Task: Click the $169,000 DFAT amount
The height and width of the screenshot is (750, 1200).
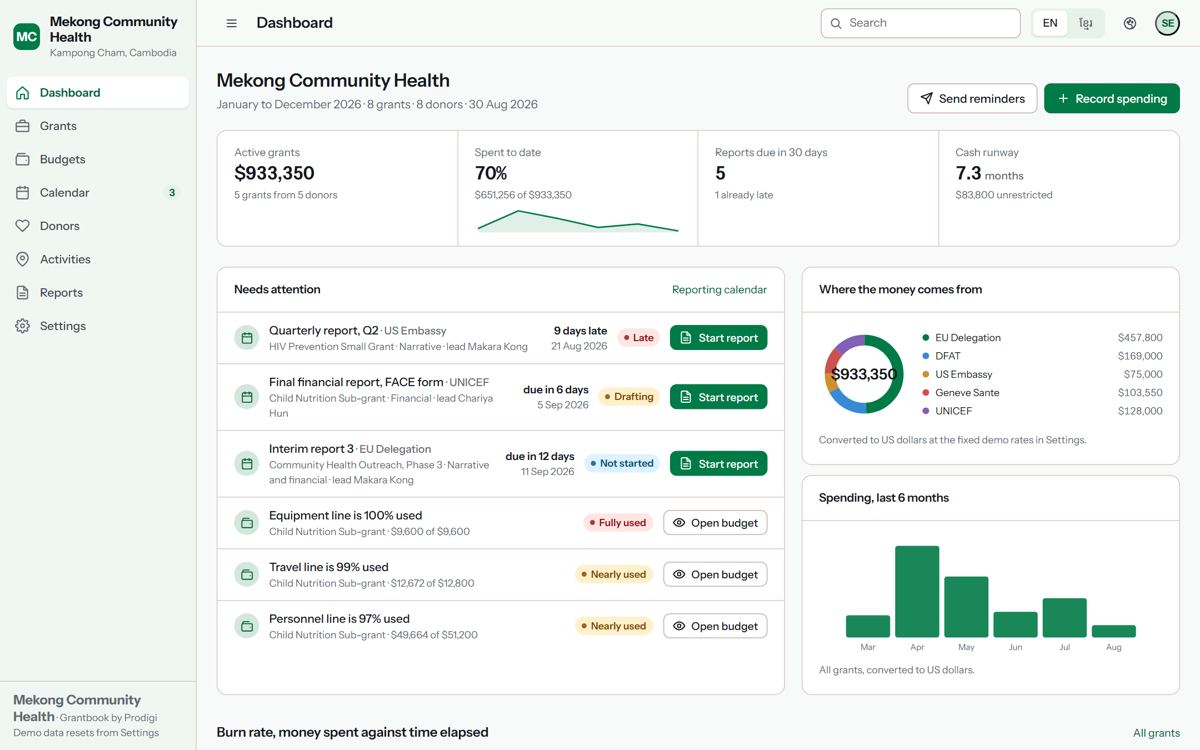Action: coord(1140,356)
